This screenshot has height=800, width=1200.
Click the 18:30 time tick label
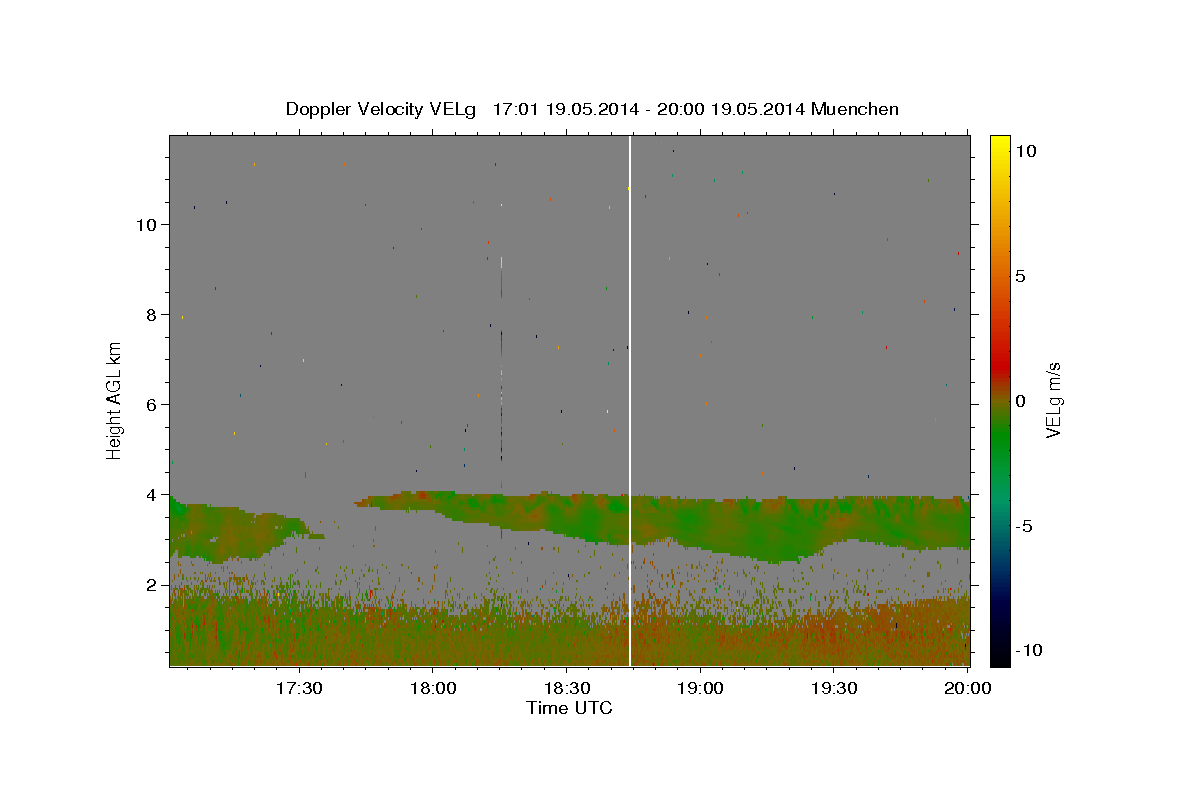(x=566, y=688)
